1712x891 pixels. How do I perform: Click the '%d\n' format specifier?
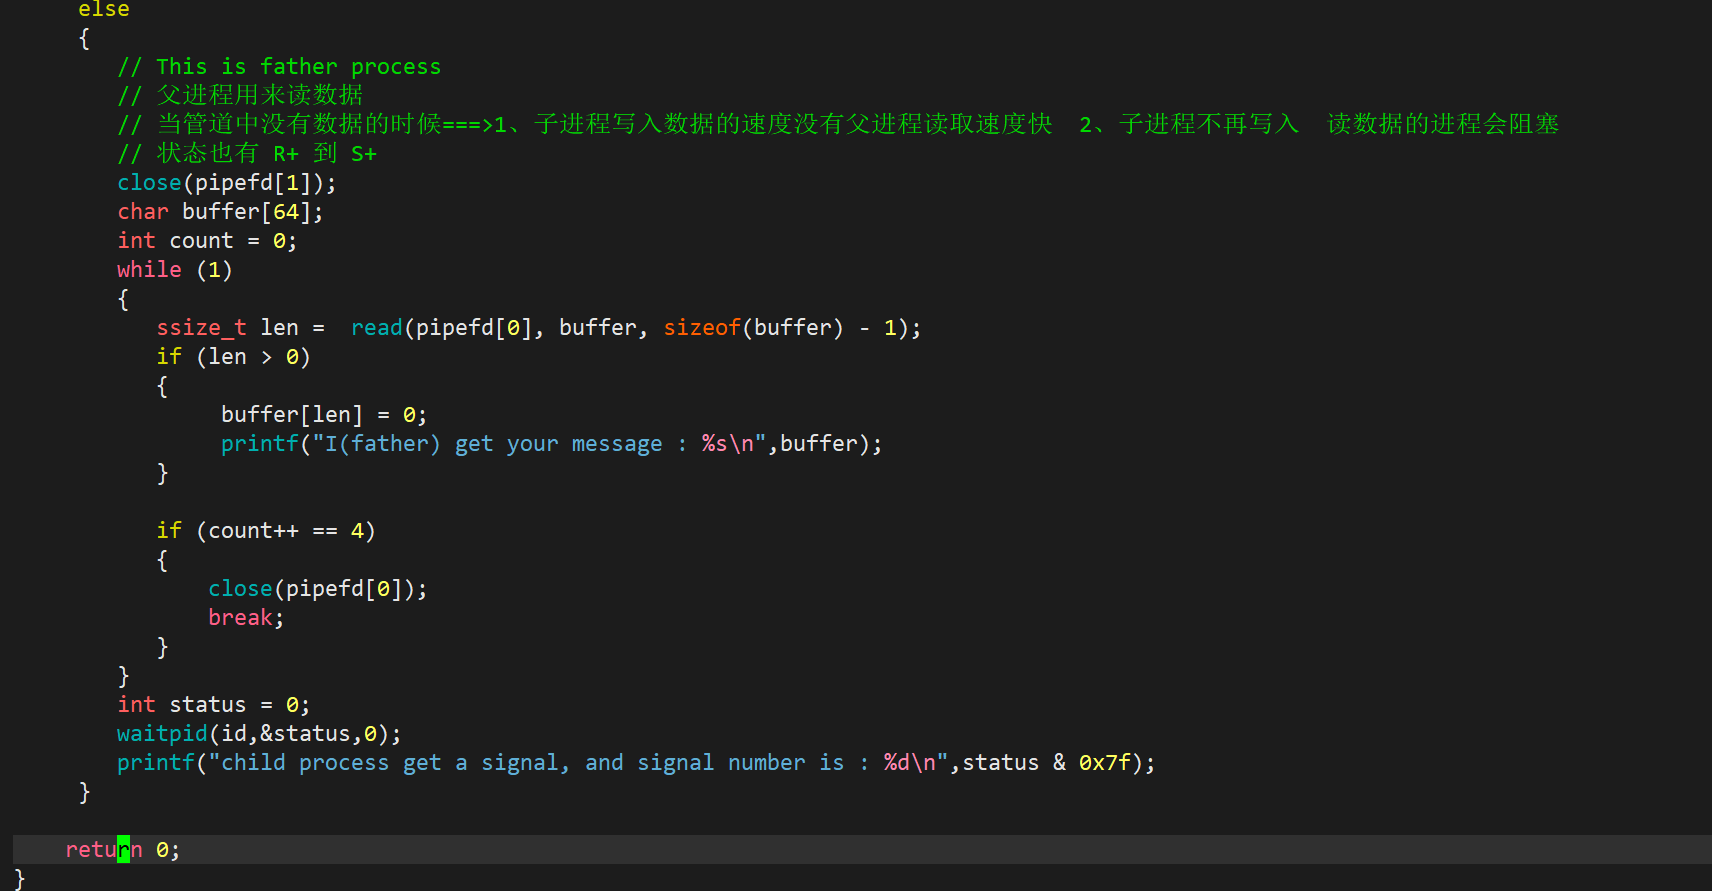pos(910,763)
